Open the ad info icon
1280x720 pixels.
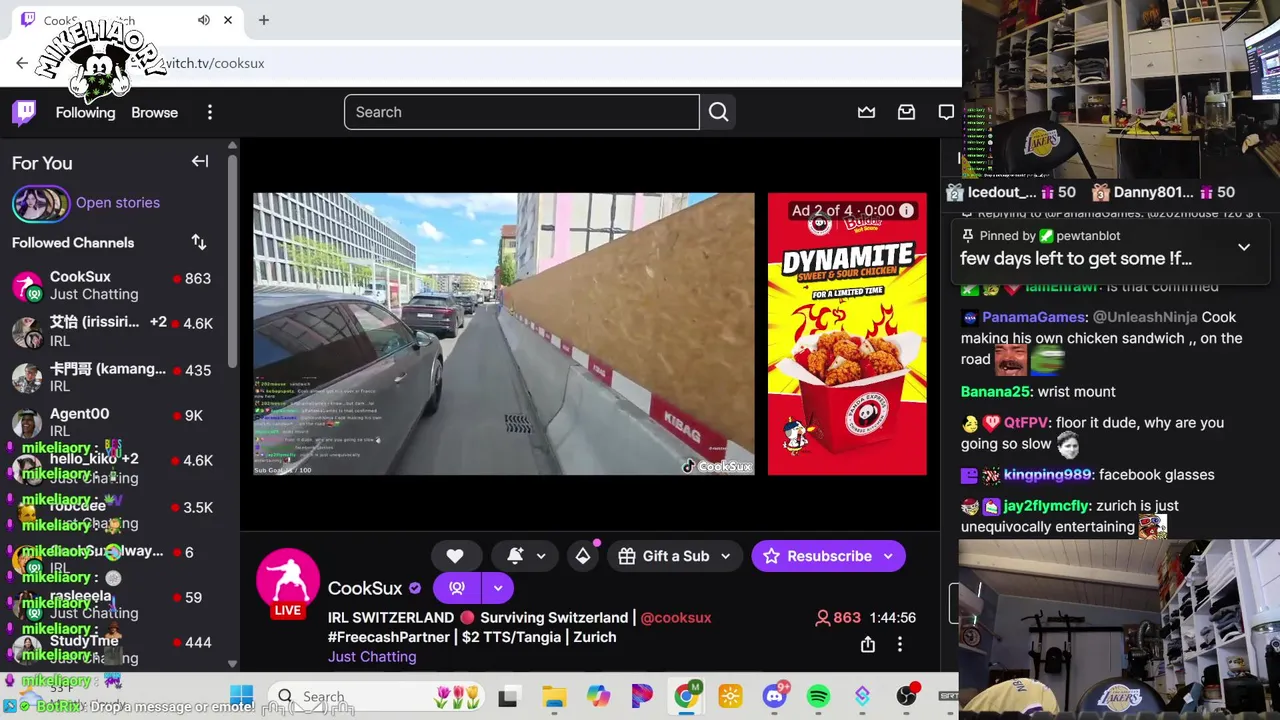tap(906, 210)
